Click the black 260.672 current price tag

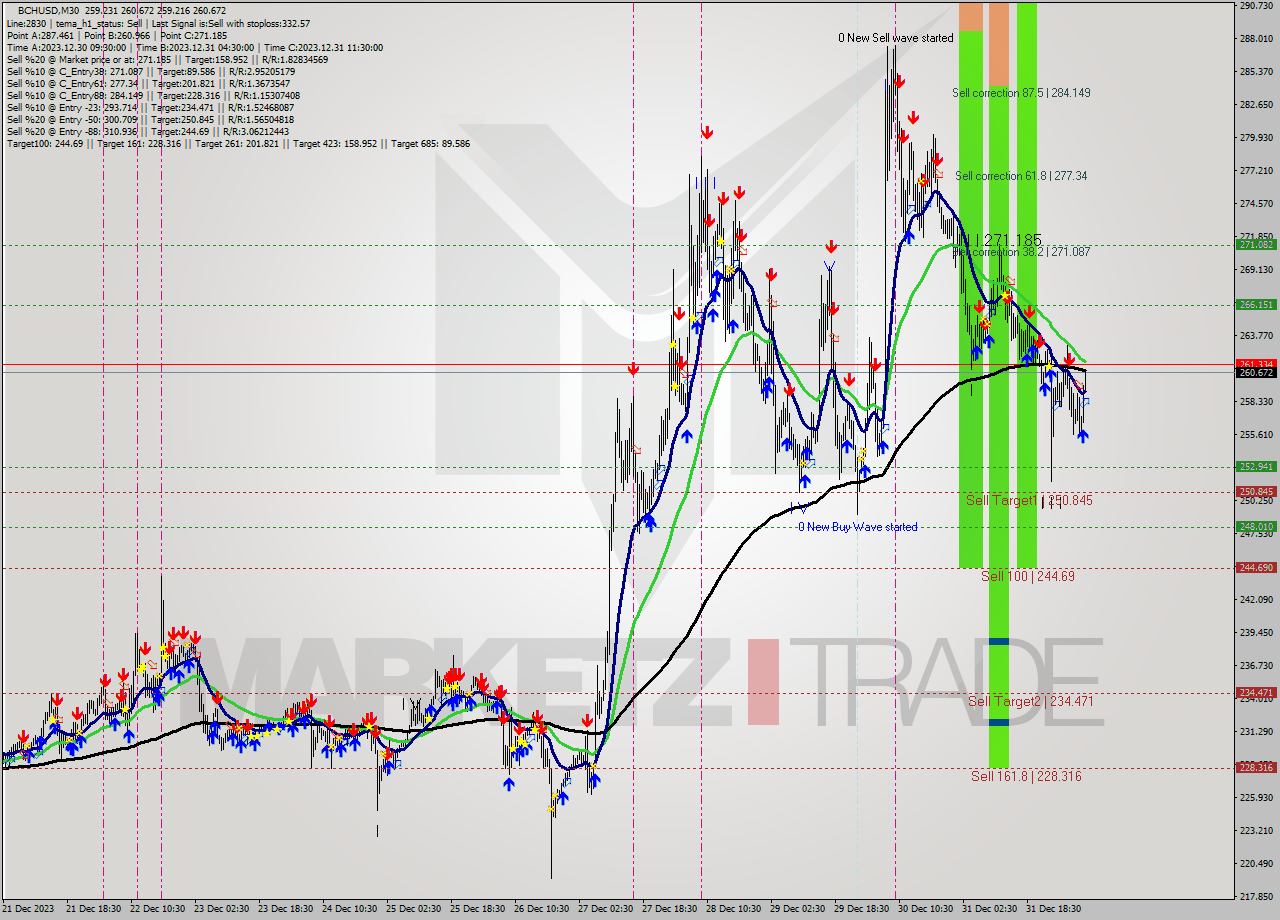[1256, 373]
